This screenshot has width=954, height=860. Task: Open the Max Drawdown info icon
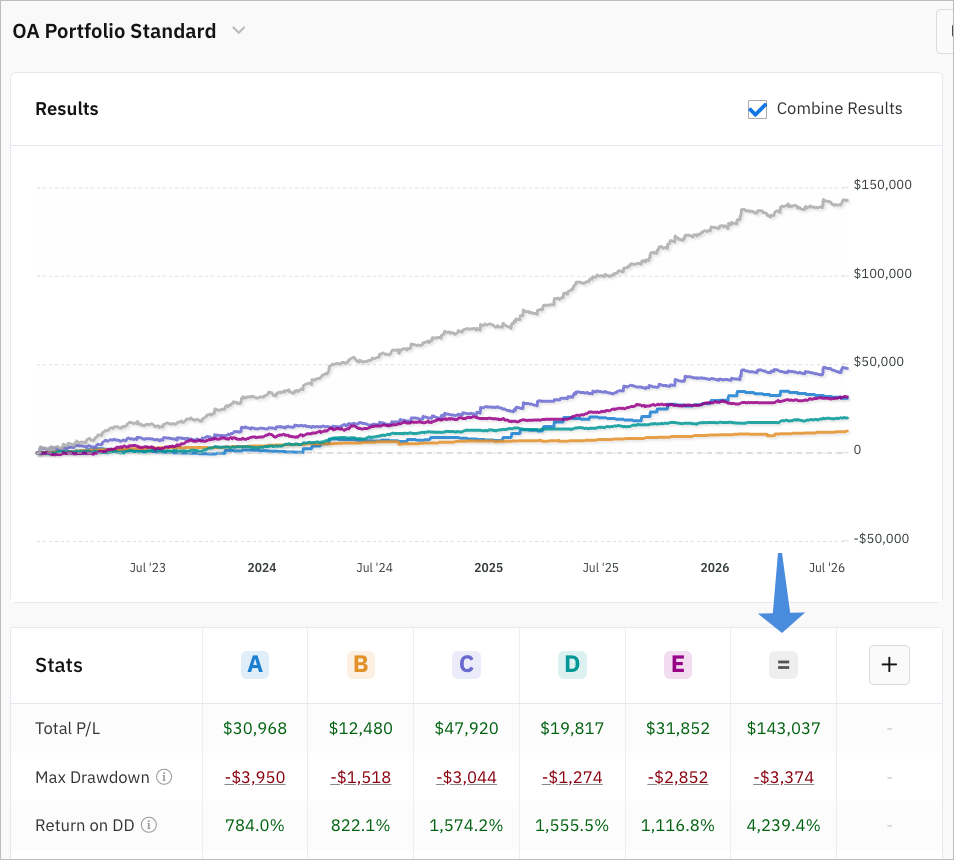pos(164,777)
